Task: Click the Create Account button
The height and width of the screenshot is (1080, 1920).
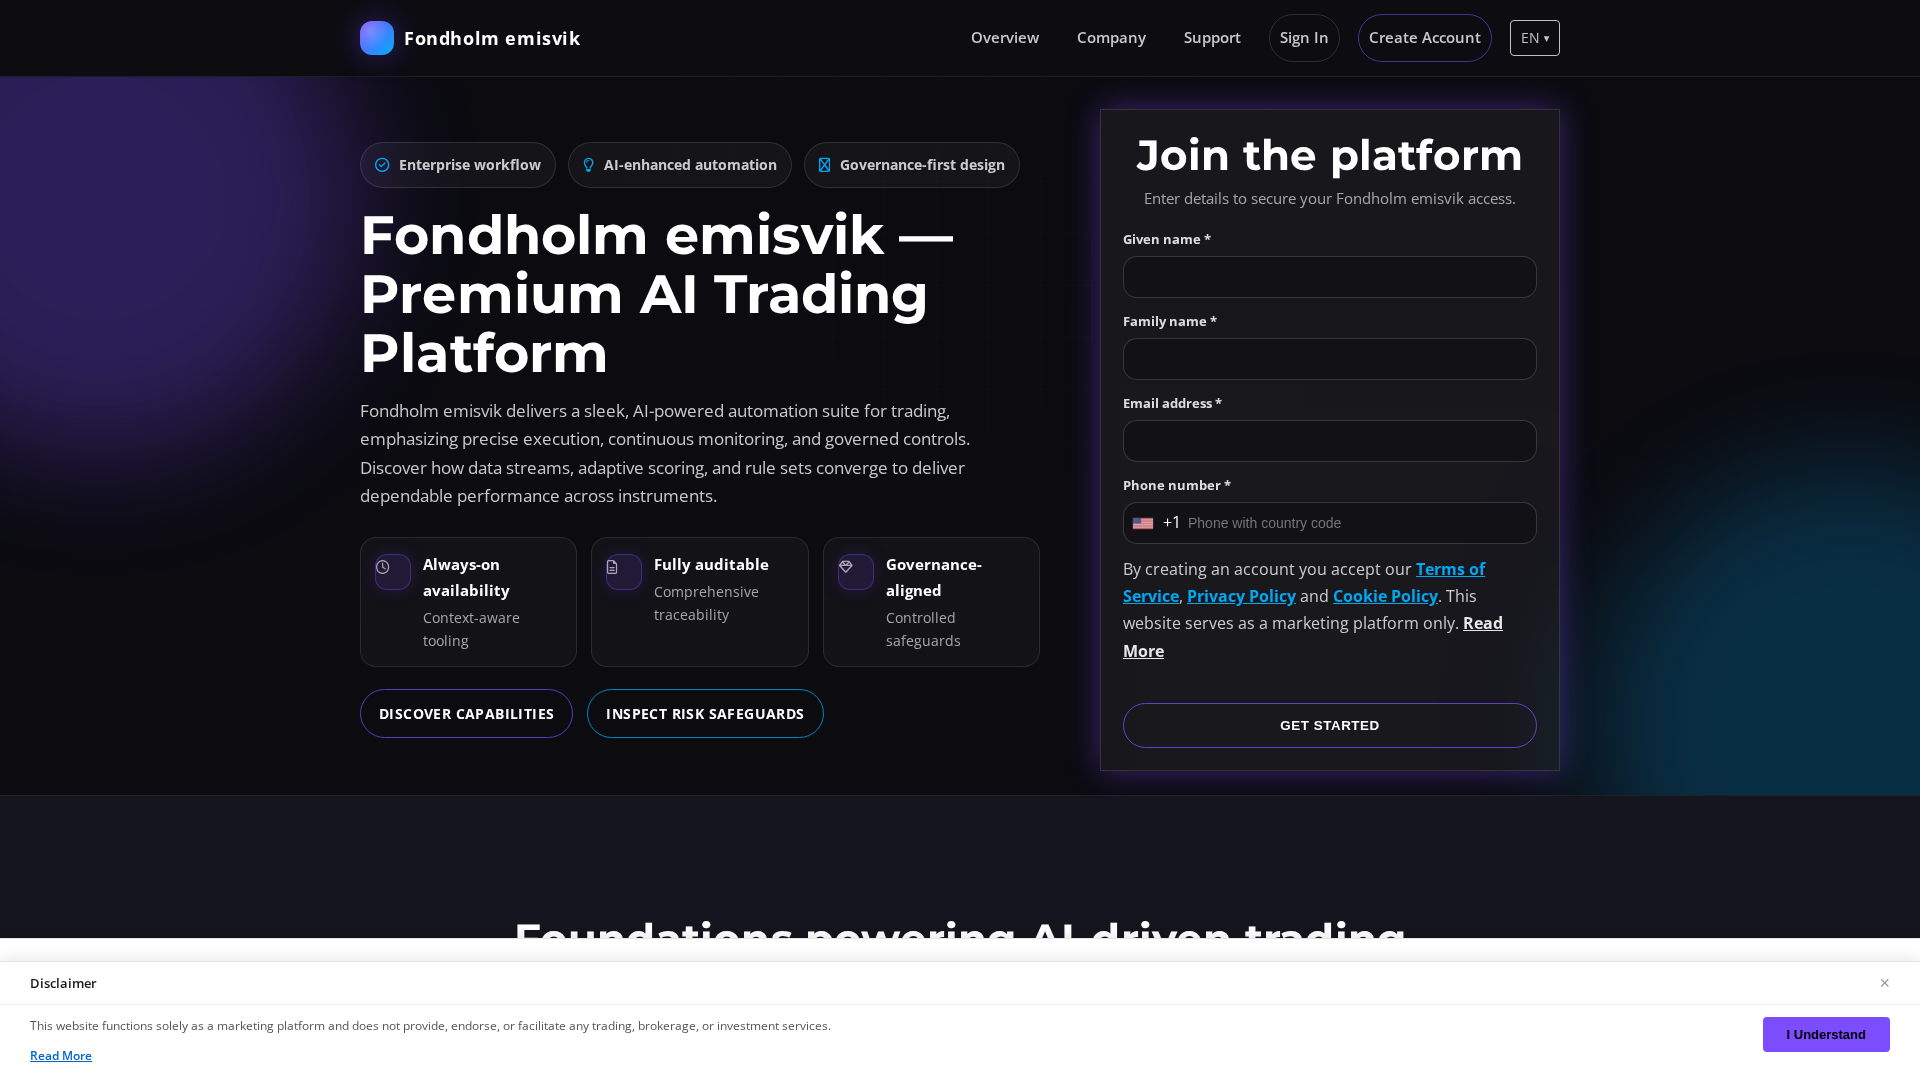Action: (x=1424, y=38)
